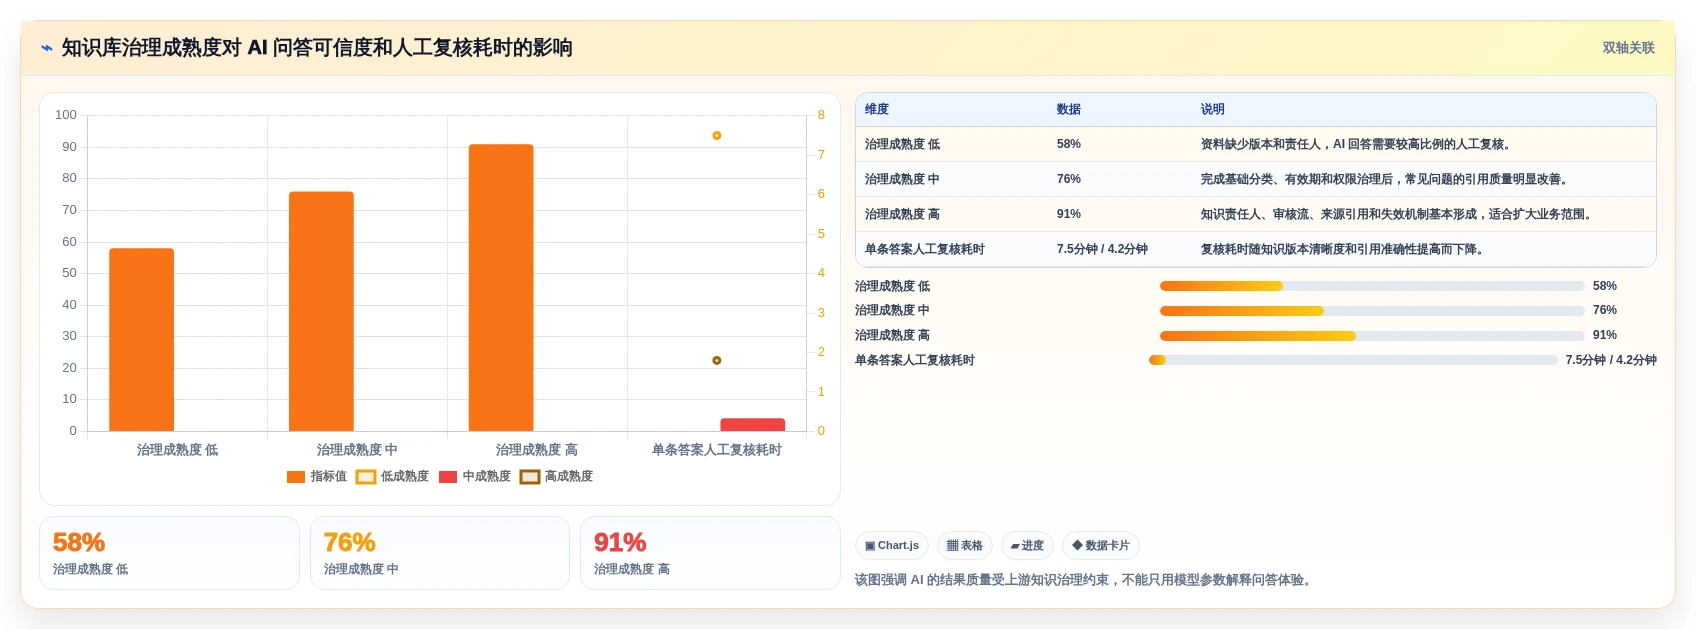1696x629 pixels.
Task: Click the orange bar for 治理成熟度 中
Action: tap(321, 311)
